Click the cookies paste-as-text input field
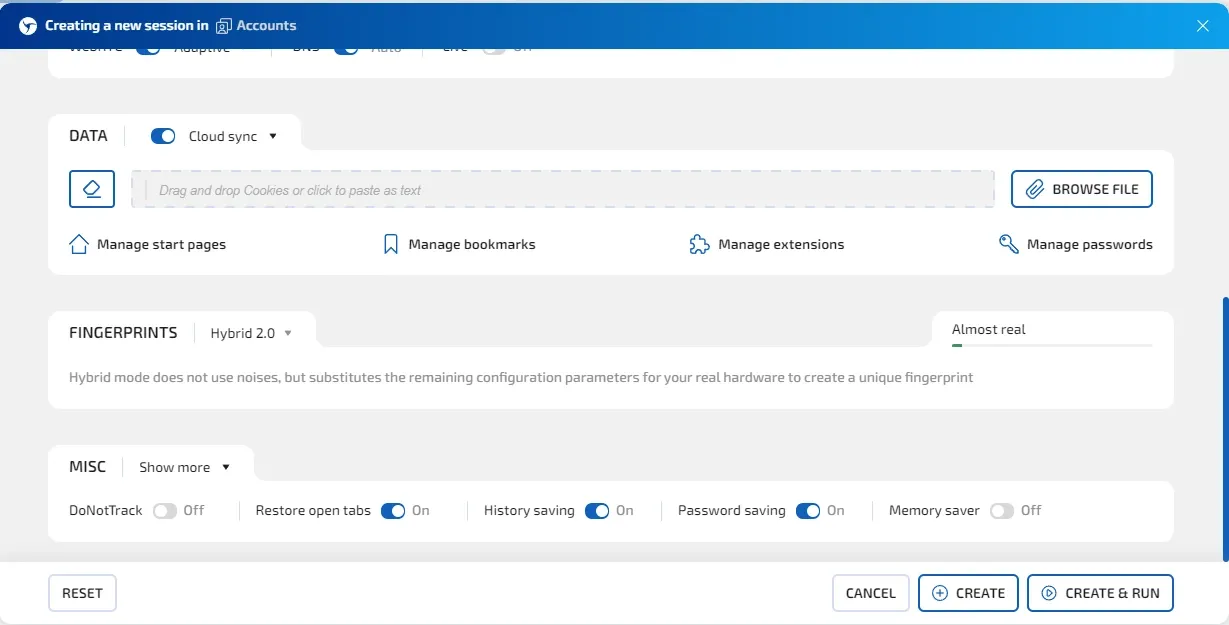The height and width of the screenshot is (625, 1229). coord(562,188)
